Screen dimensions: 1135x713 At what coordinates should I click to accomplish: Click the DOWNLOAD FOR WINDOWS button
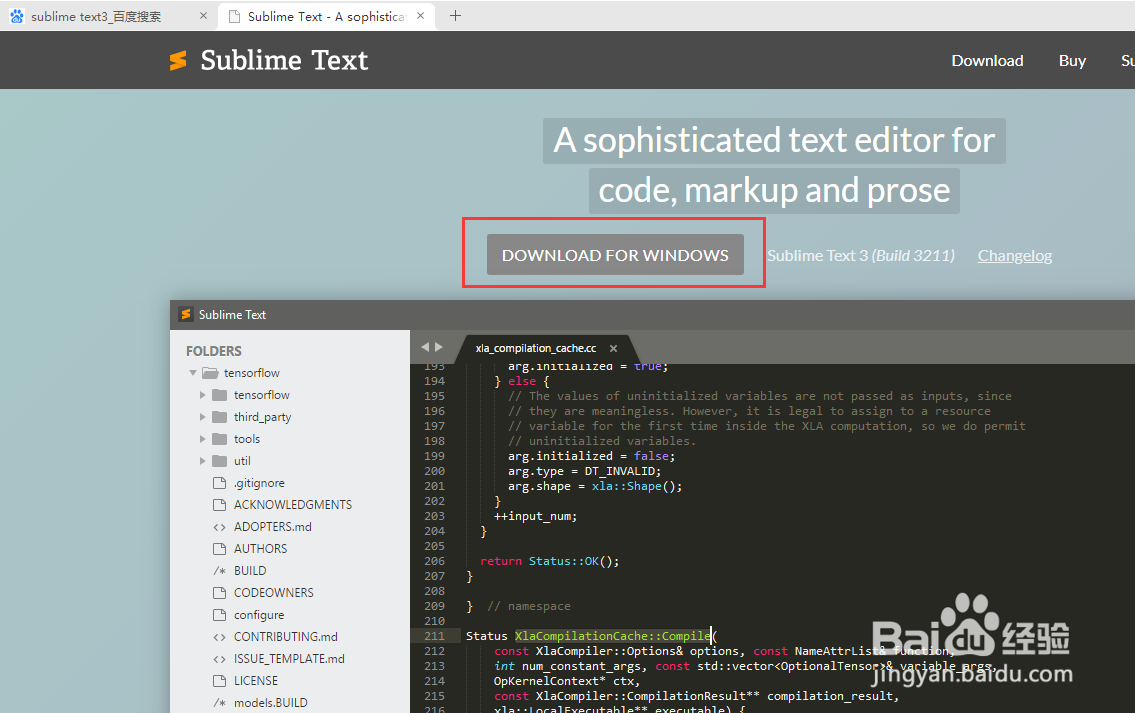tap(615, 255)
